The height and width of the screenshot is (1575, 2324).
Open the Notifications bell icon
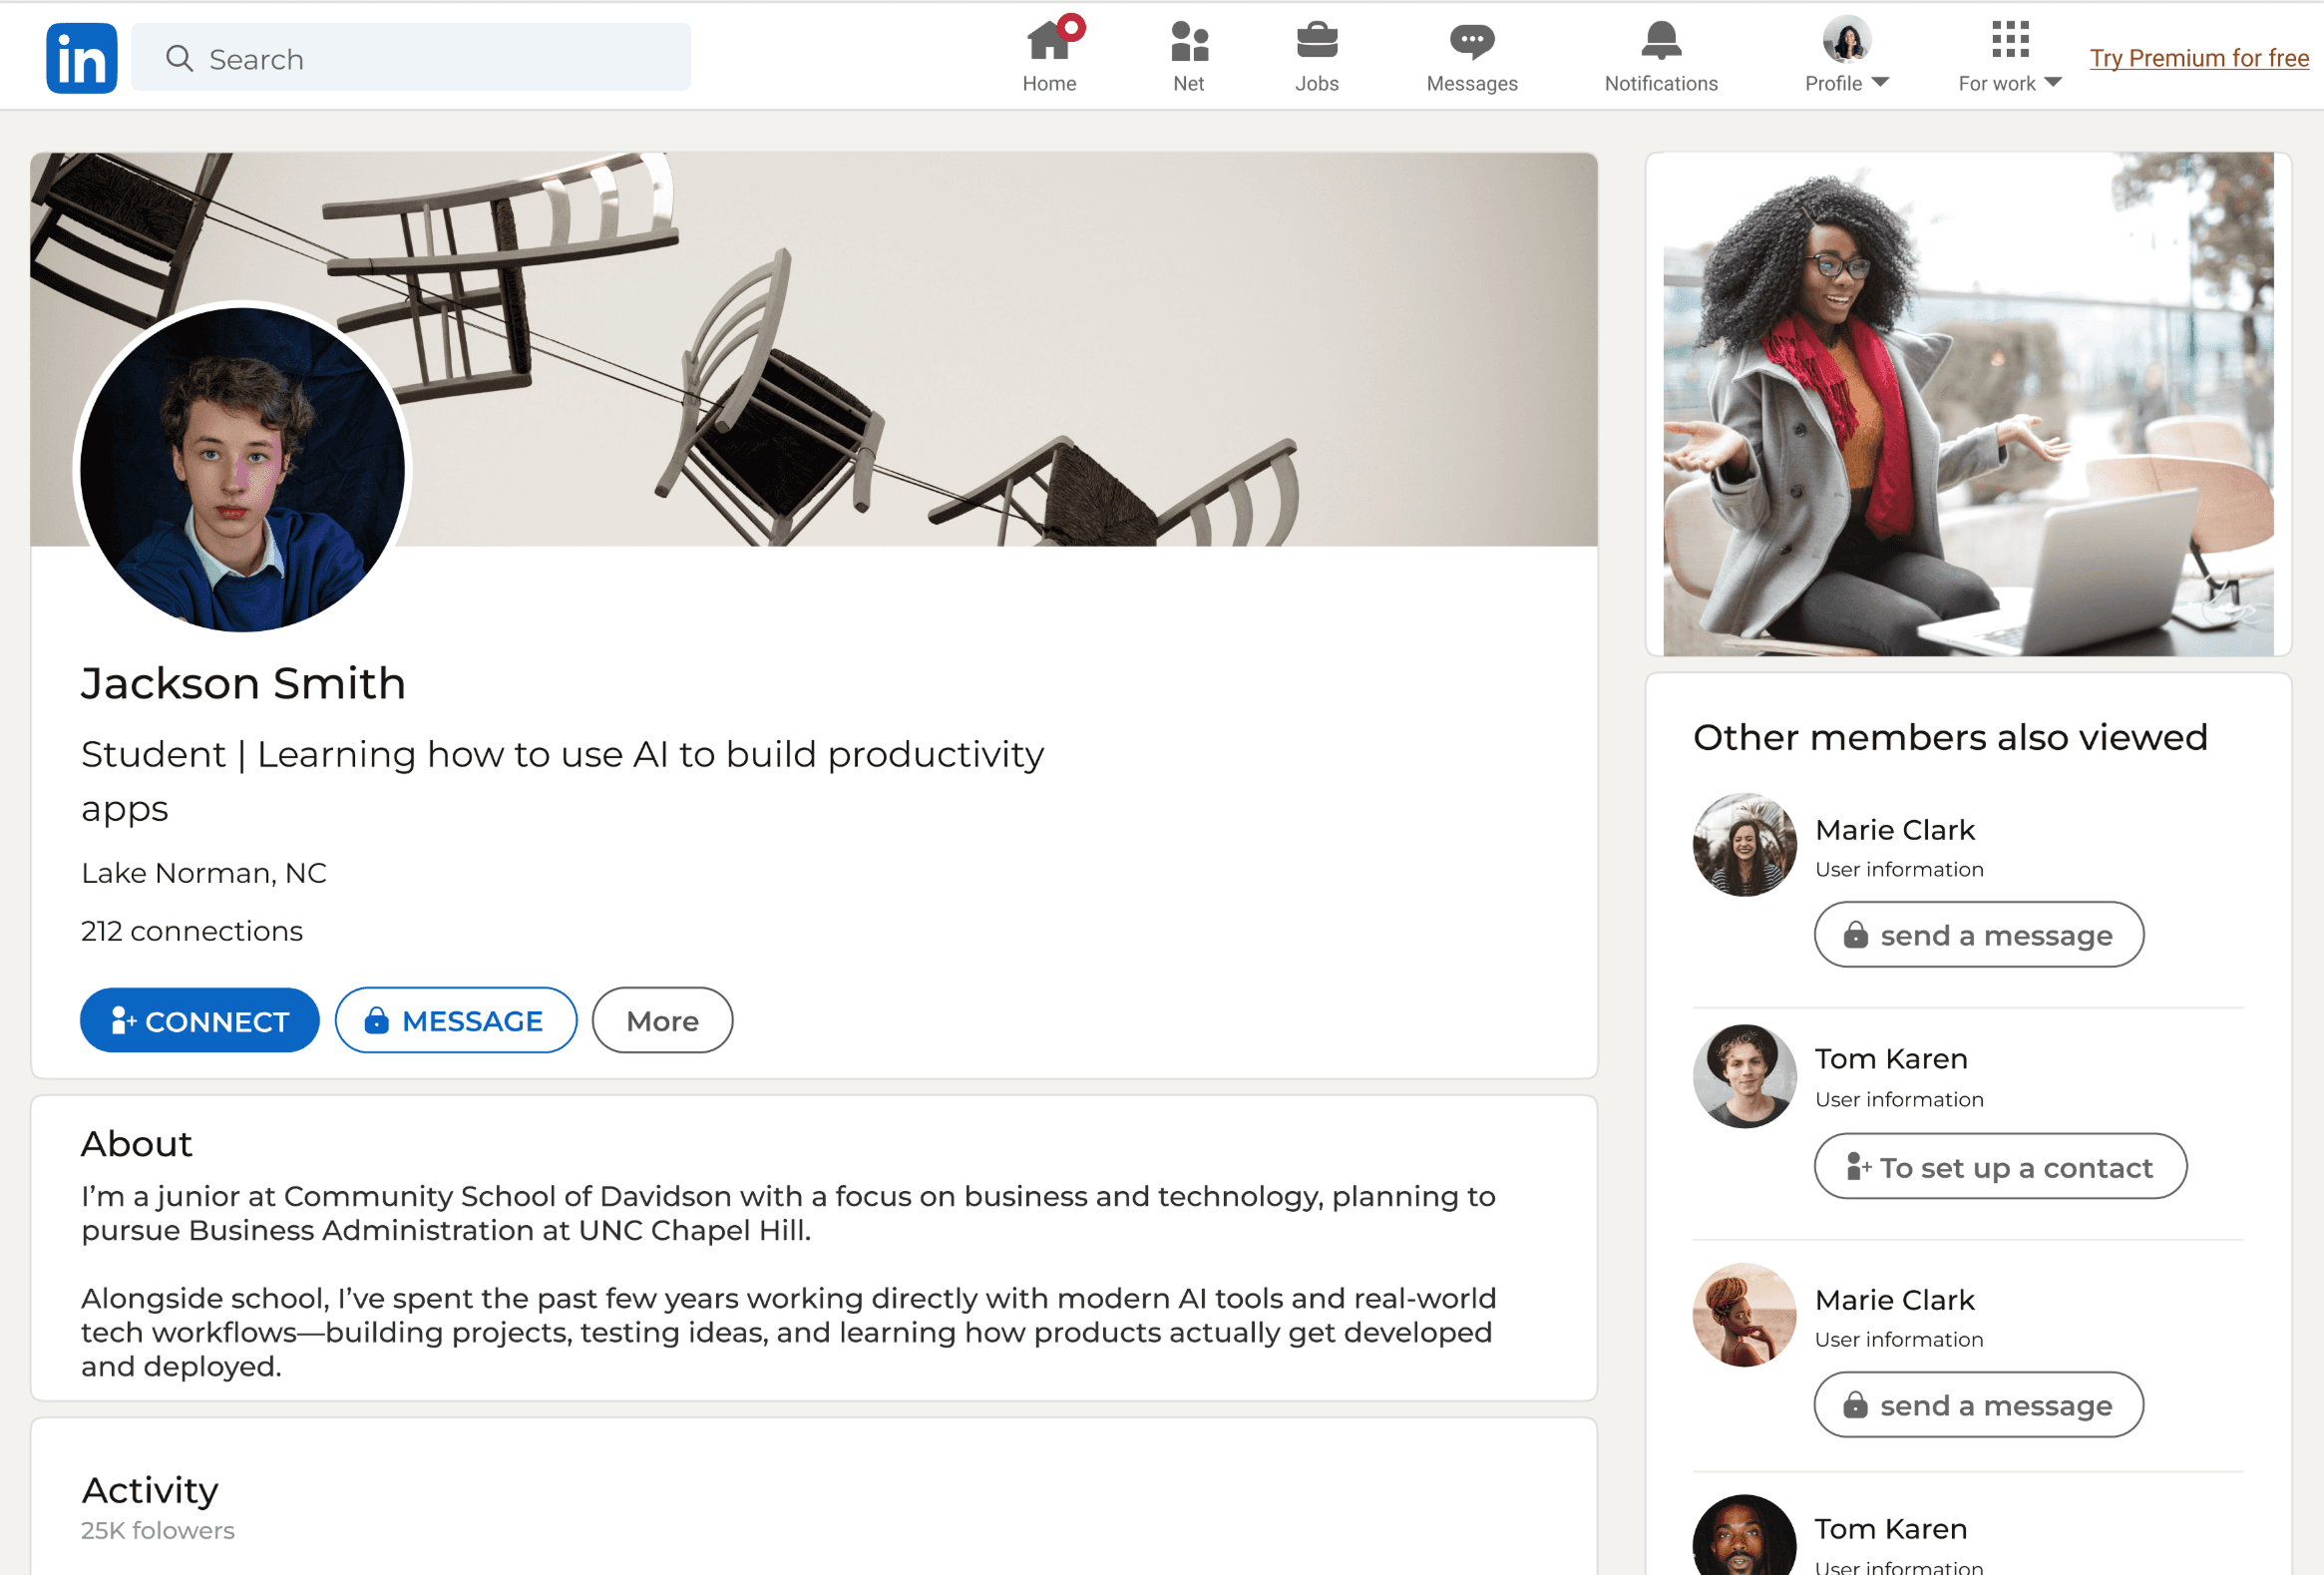[1661, 42]
